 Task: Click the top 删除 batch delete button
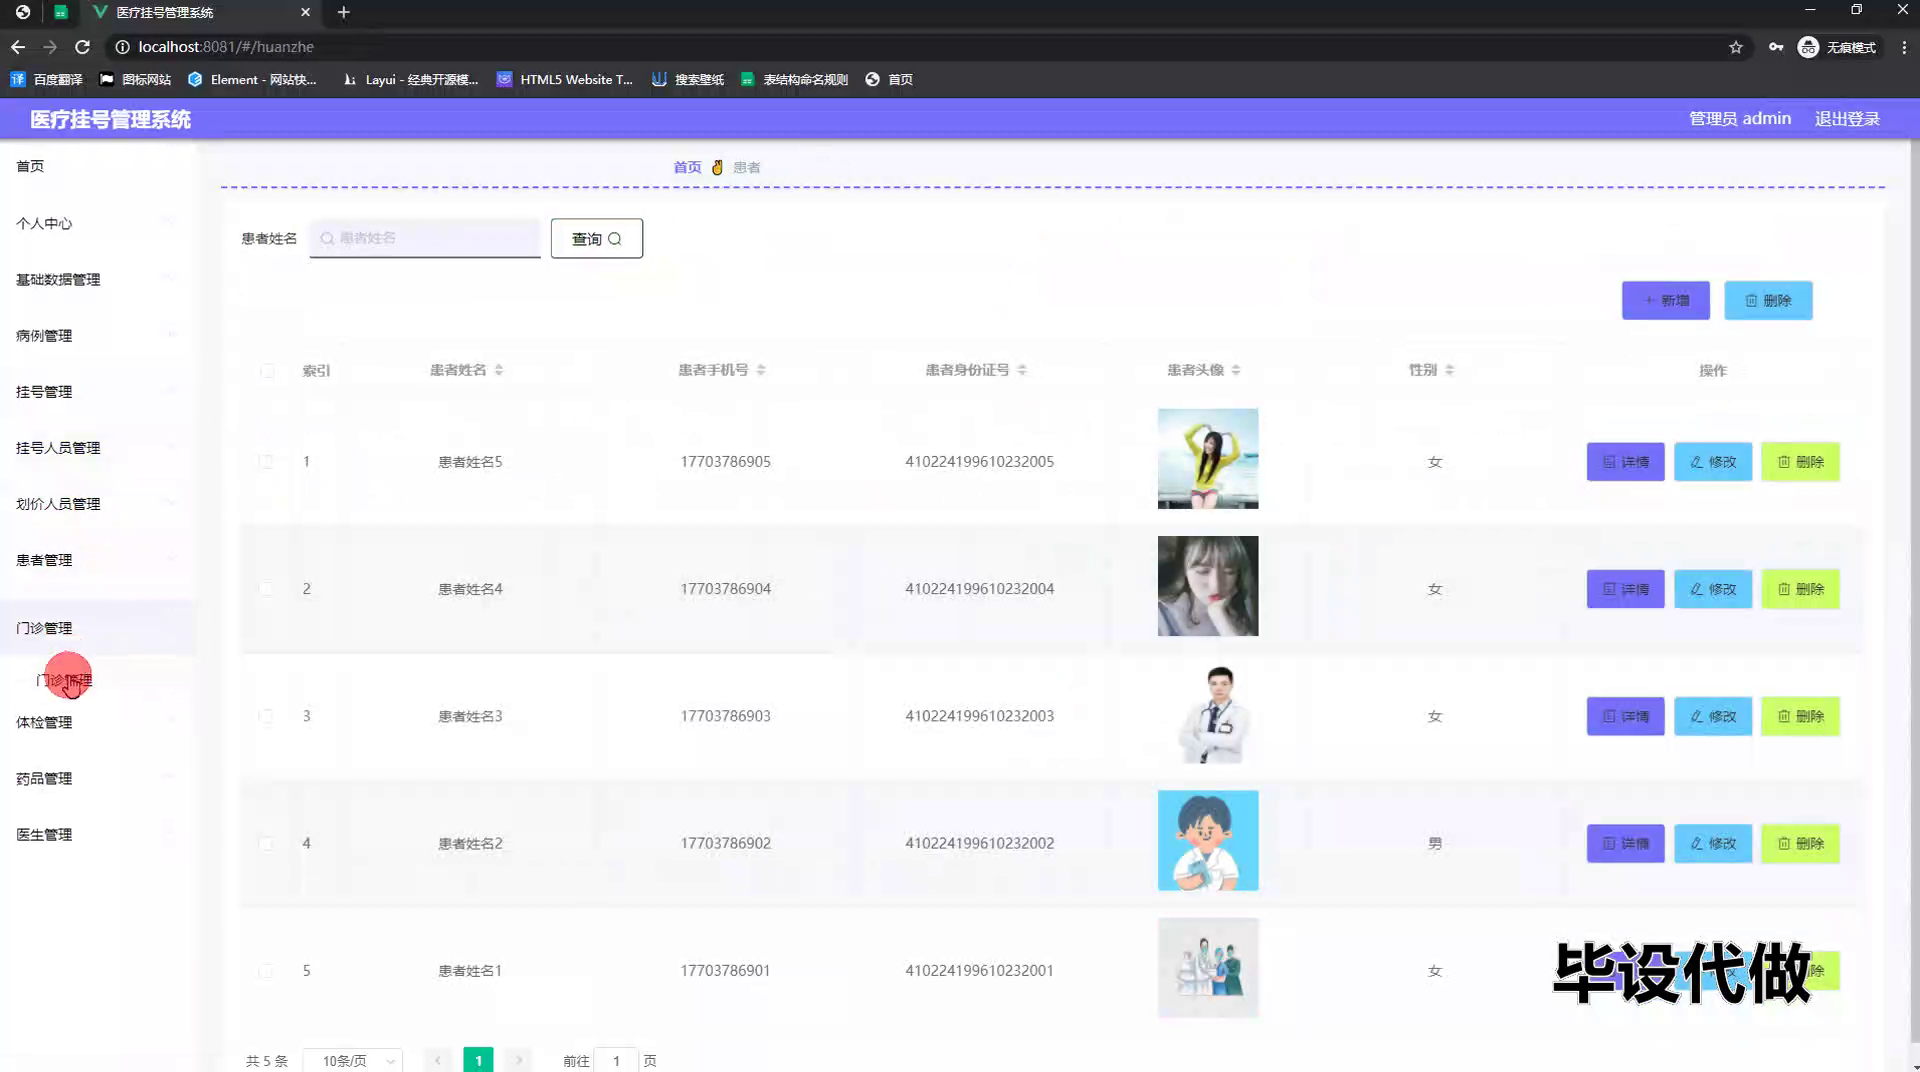click(1768, 300)
